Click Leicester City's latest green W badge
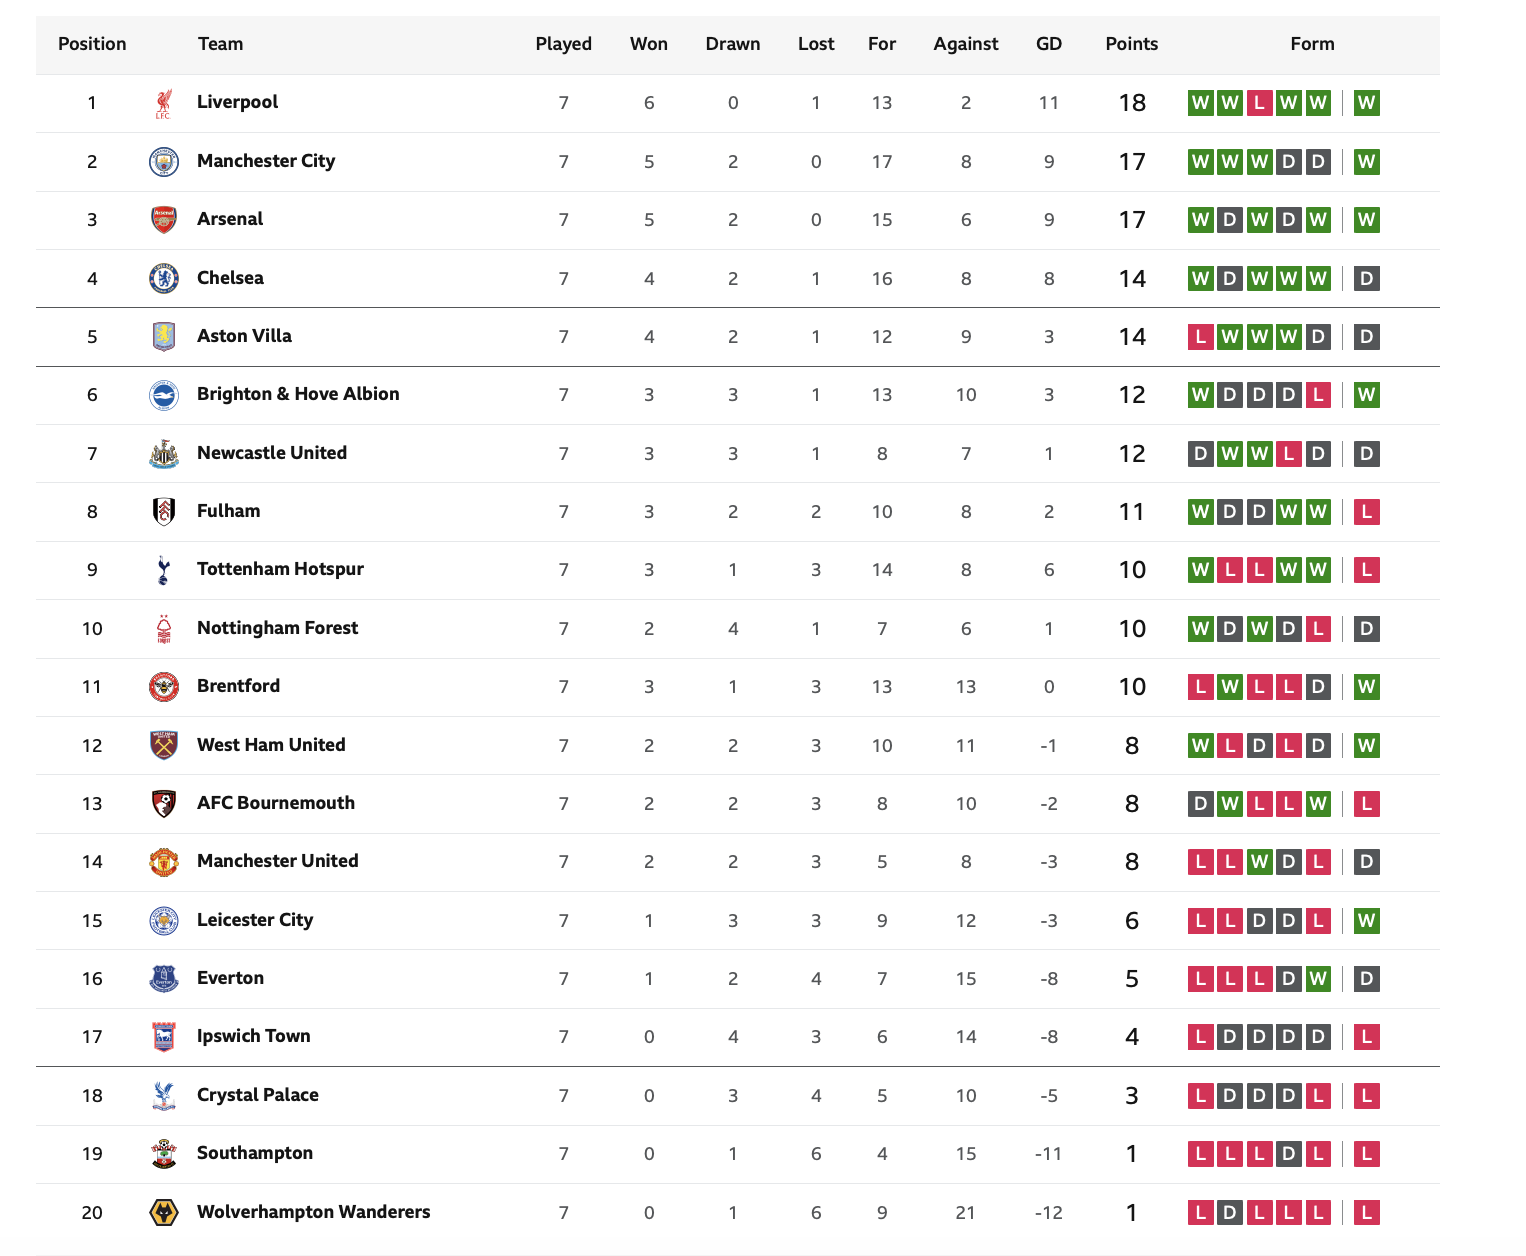The image size is (1526, 1256). [1367, 920]
